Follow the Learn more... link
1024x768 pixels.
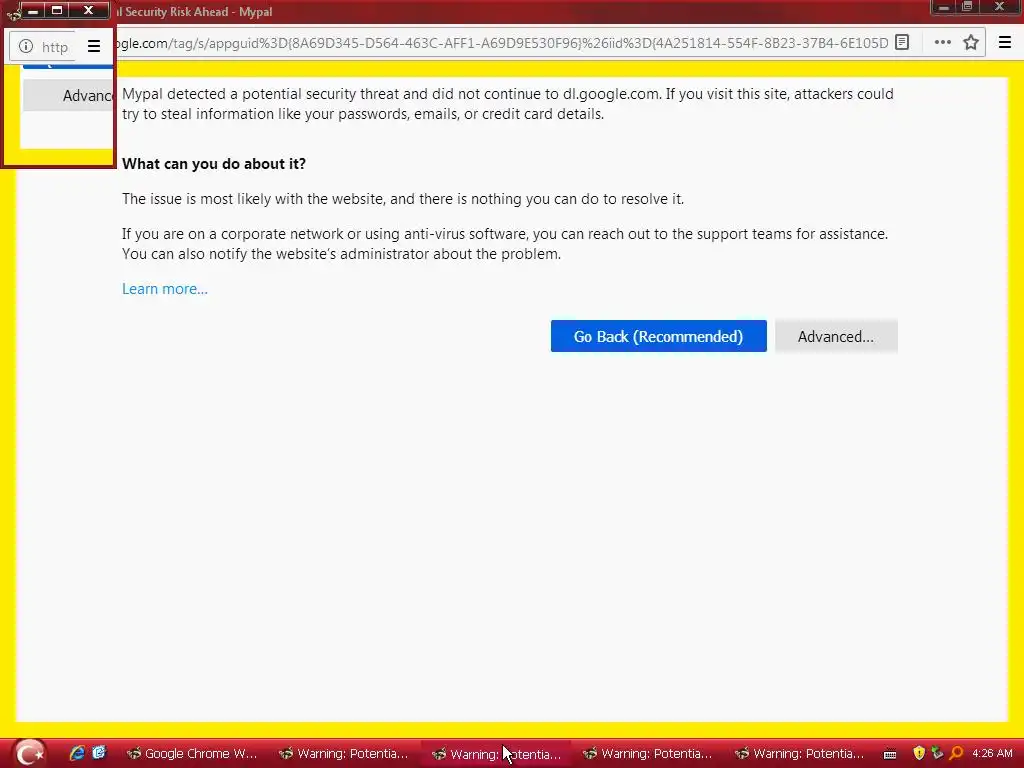165,289
